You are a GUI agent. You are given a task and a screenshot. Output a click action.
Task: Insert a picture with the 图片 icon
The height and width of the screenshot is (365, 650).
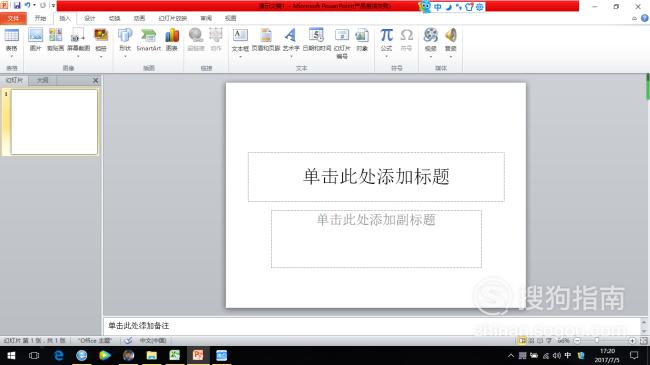(36, 40)
